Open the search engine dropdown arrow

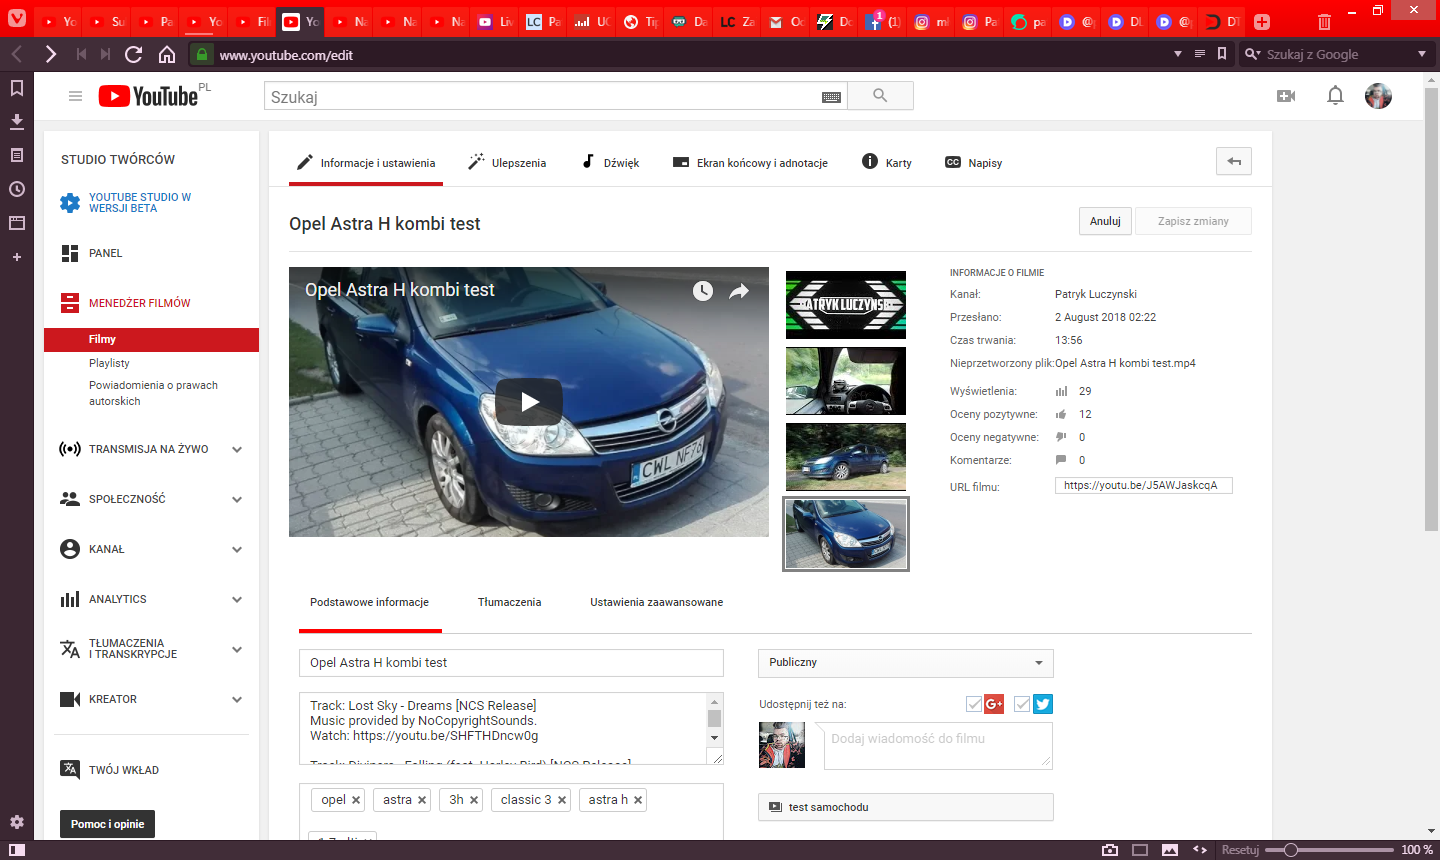coord(1422,54)
